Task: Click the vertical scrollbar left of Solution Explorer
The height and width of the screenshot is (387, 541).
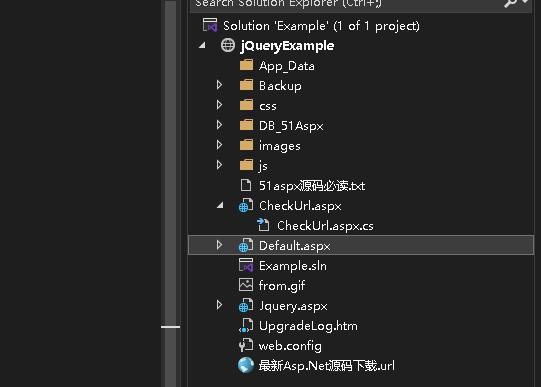Action: [170, 194]
